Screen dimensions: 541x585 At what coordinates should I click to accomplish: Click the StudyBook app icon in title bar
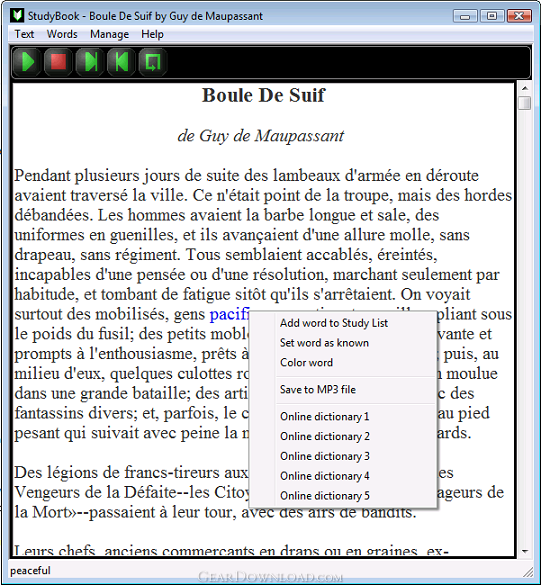click(17, 16)
